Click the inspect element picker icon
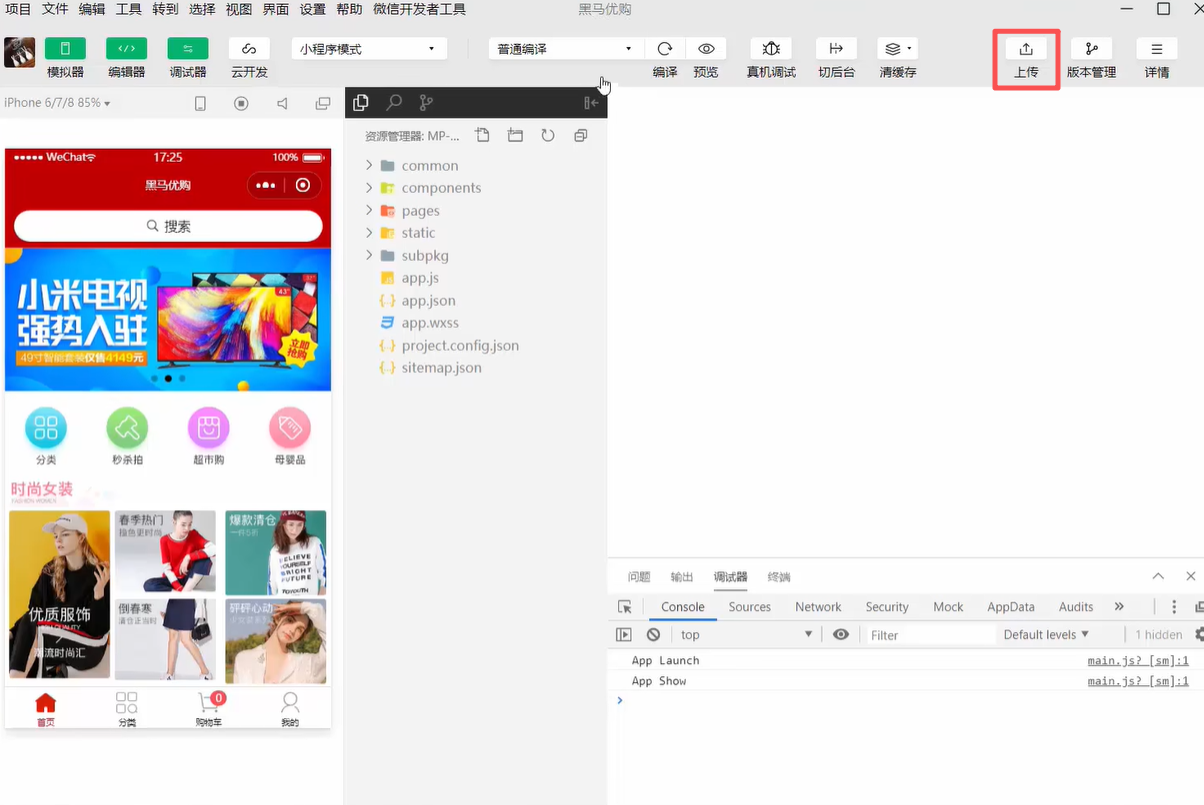Viewport: 1204px width, 805px height. pyautogui.click(x=625, y=607)
